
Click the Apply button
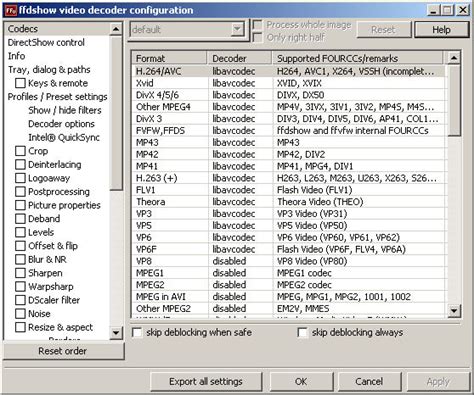[x=438, y=381]
